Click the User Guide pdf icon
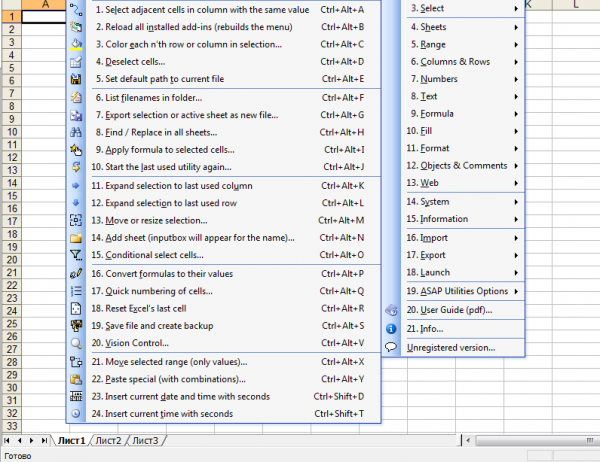 [391, 310]
